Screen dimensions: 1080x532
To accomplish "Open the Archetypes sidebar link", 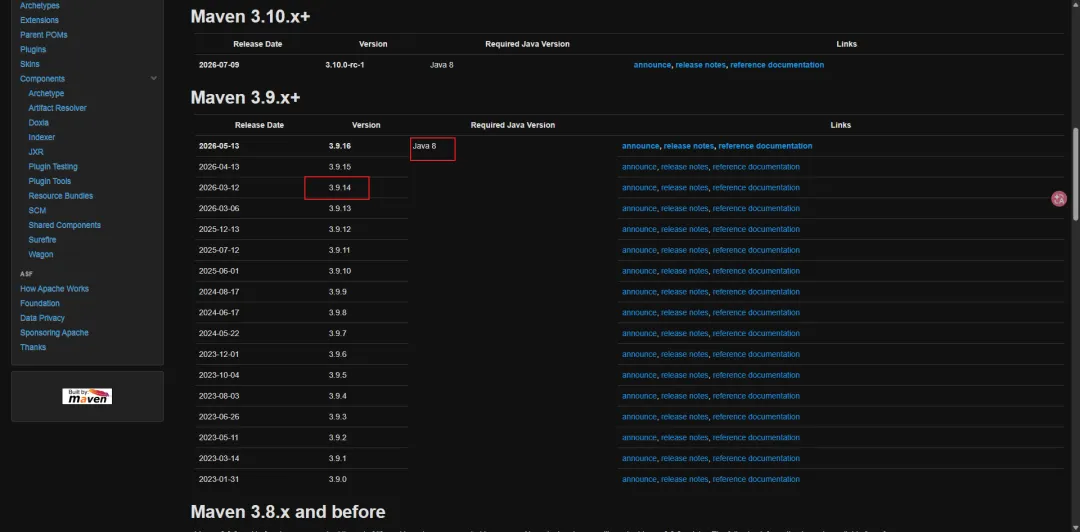I will click(x=39, y=6).
